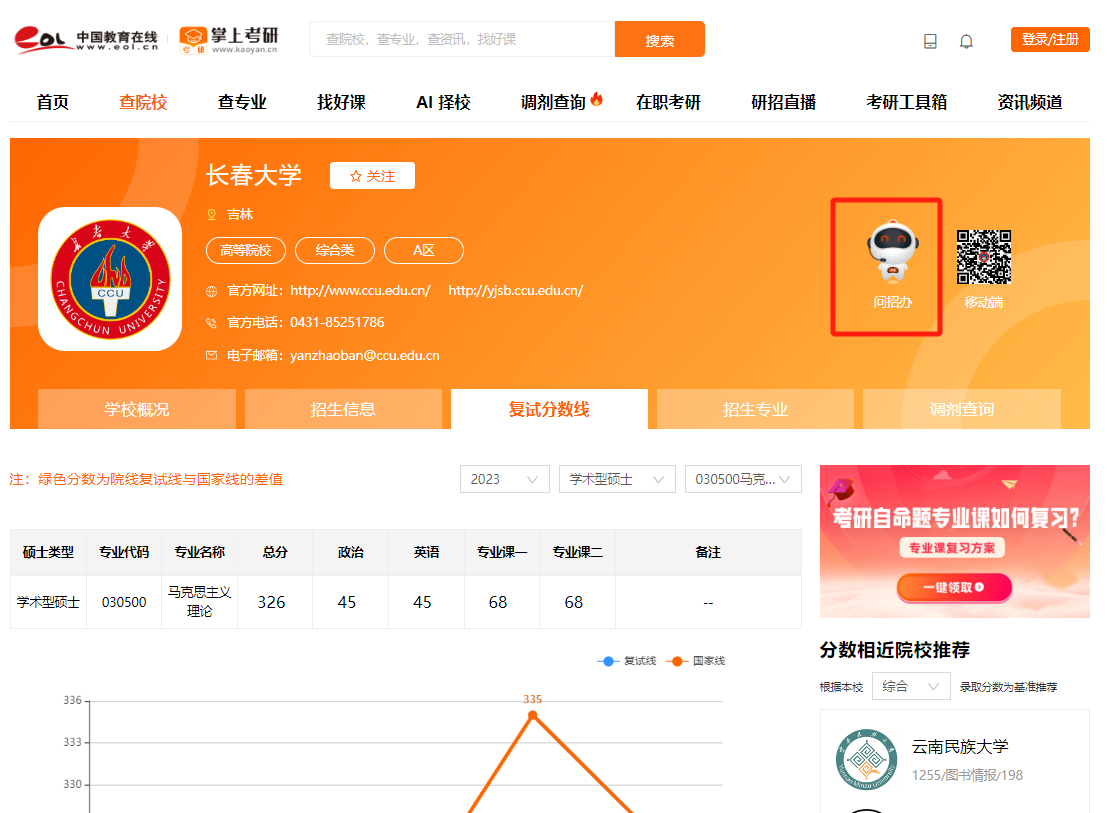Select the 复试分数线 tab
1107x813 pixels.
click(549, 409)
